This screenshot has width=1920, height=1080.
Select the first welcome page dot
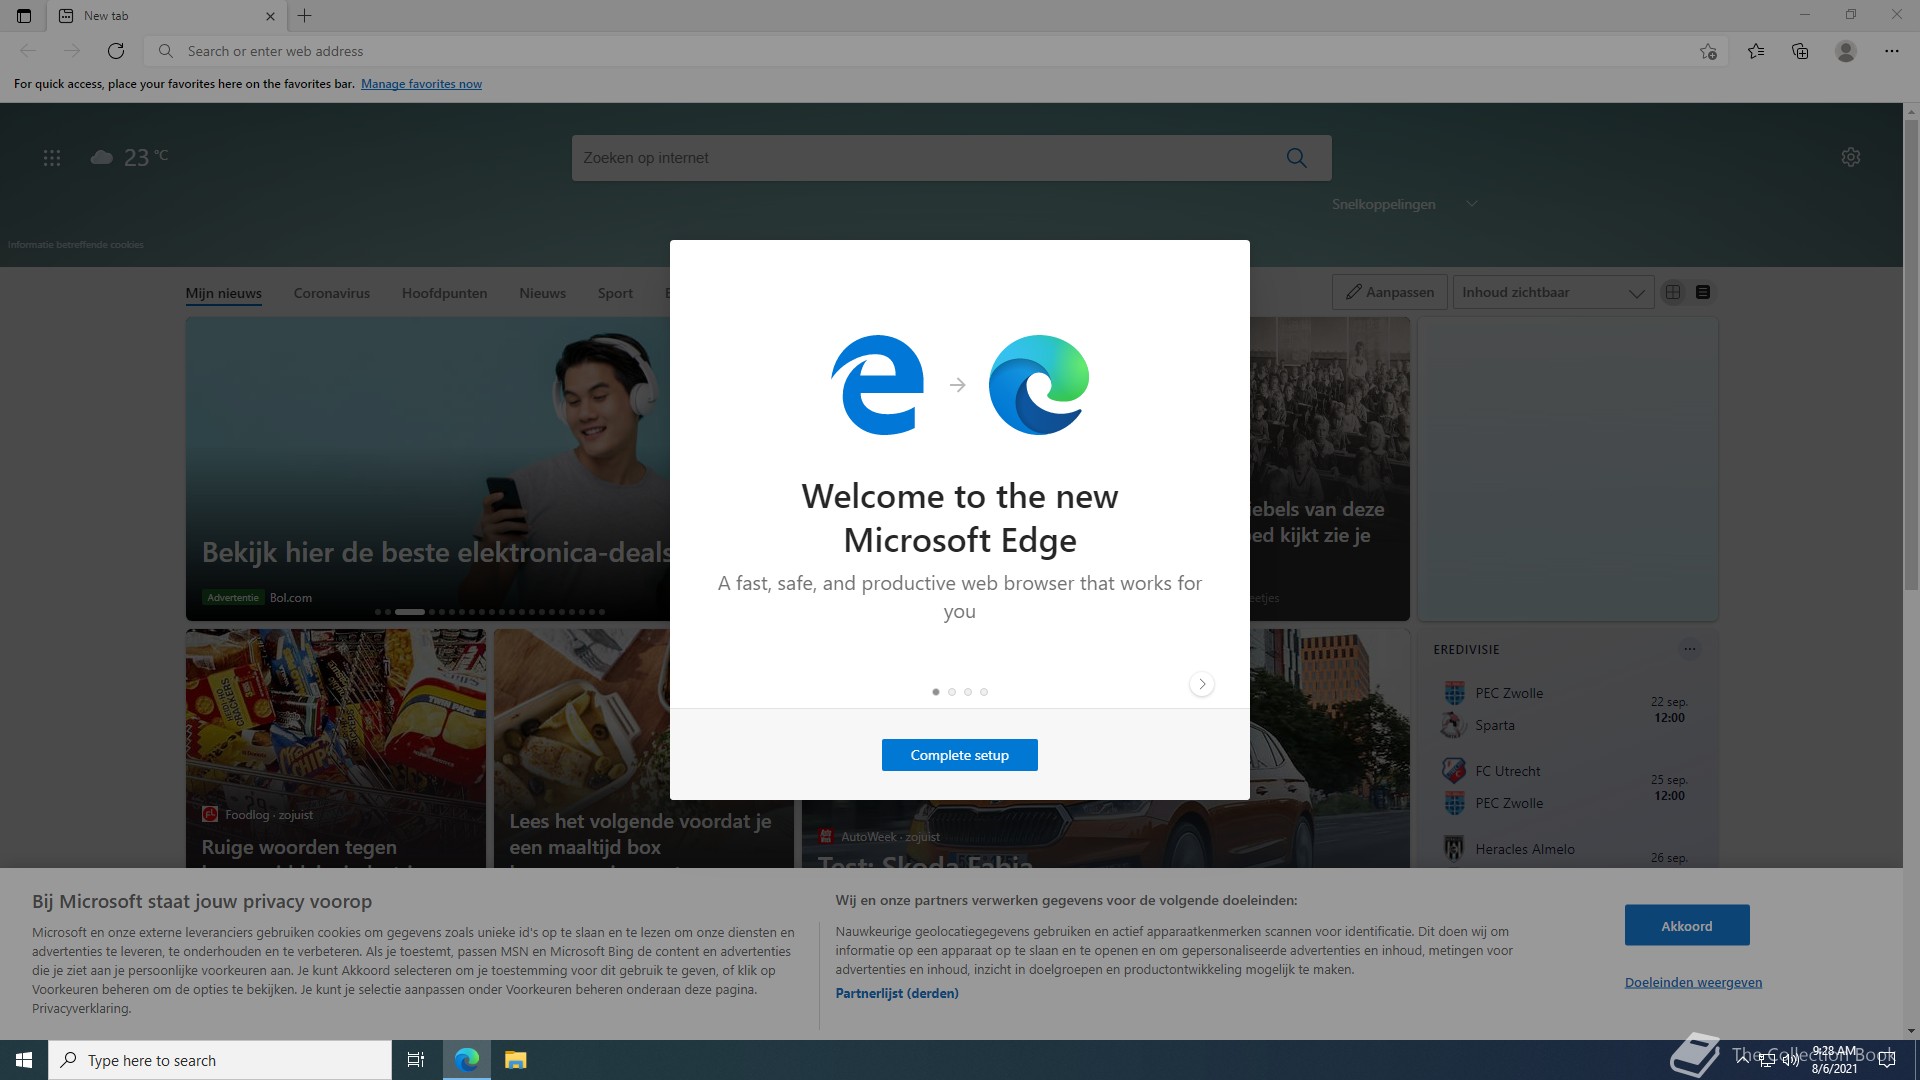936,692
